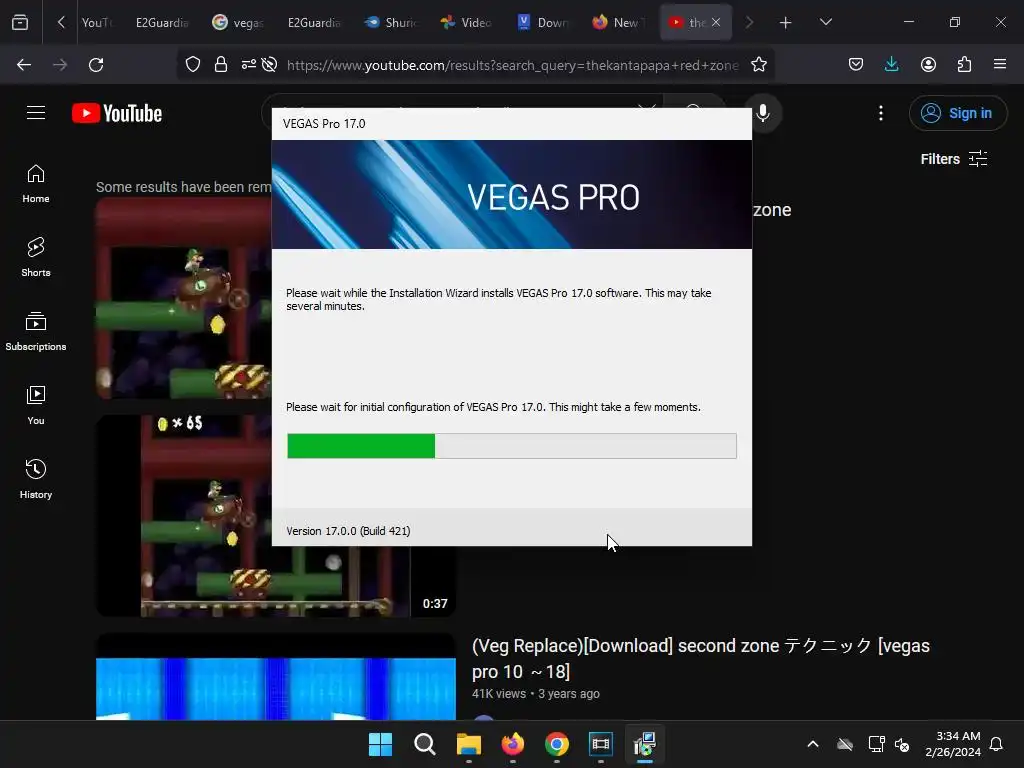Open a new browser tab
Screen dimensions: 1024x768
[785, 23]
